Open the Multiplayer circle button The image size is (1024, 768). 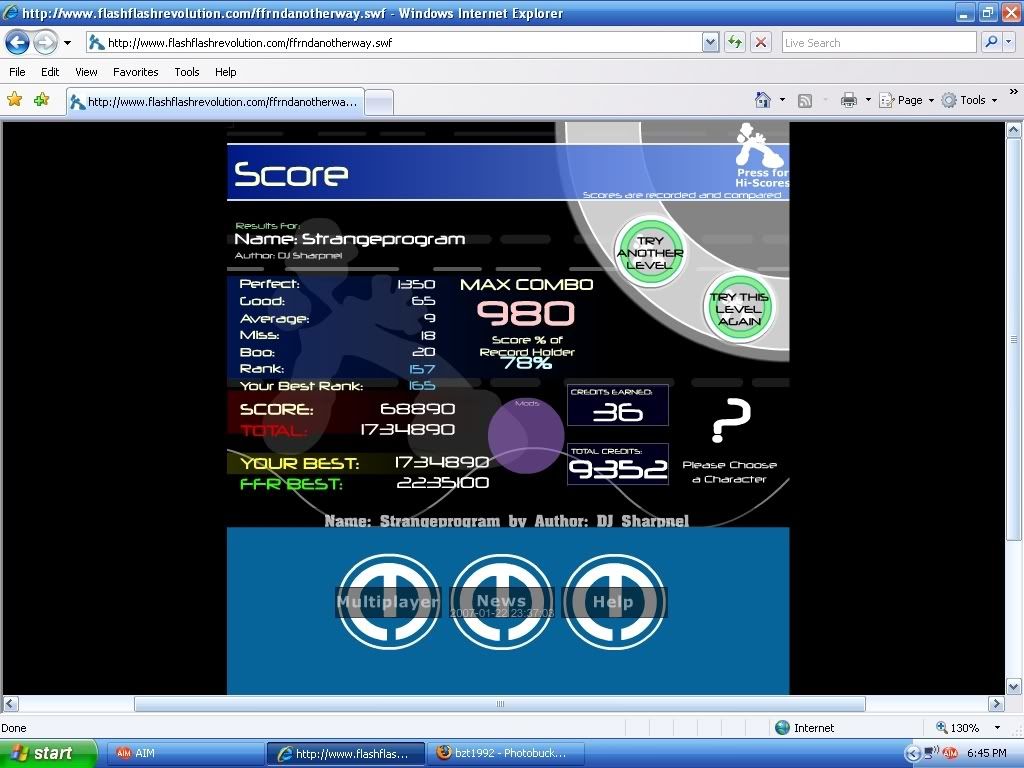[388, 602]
